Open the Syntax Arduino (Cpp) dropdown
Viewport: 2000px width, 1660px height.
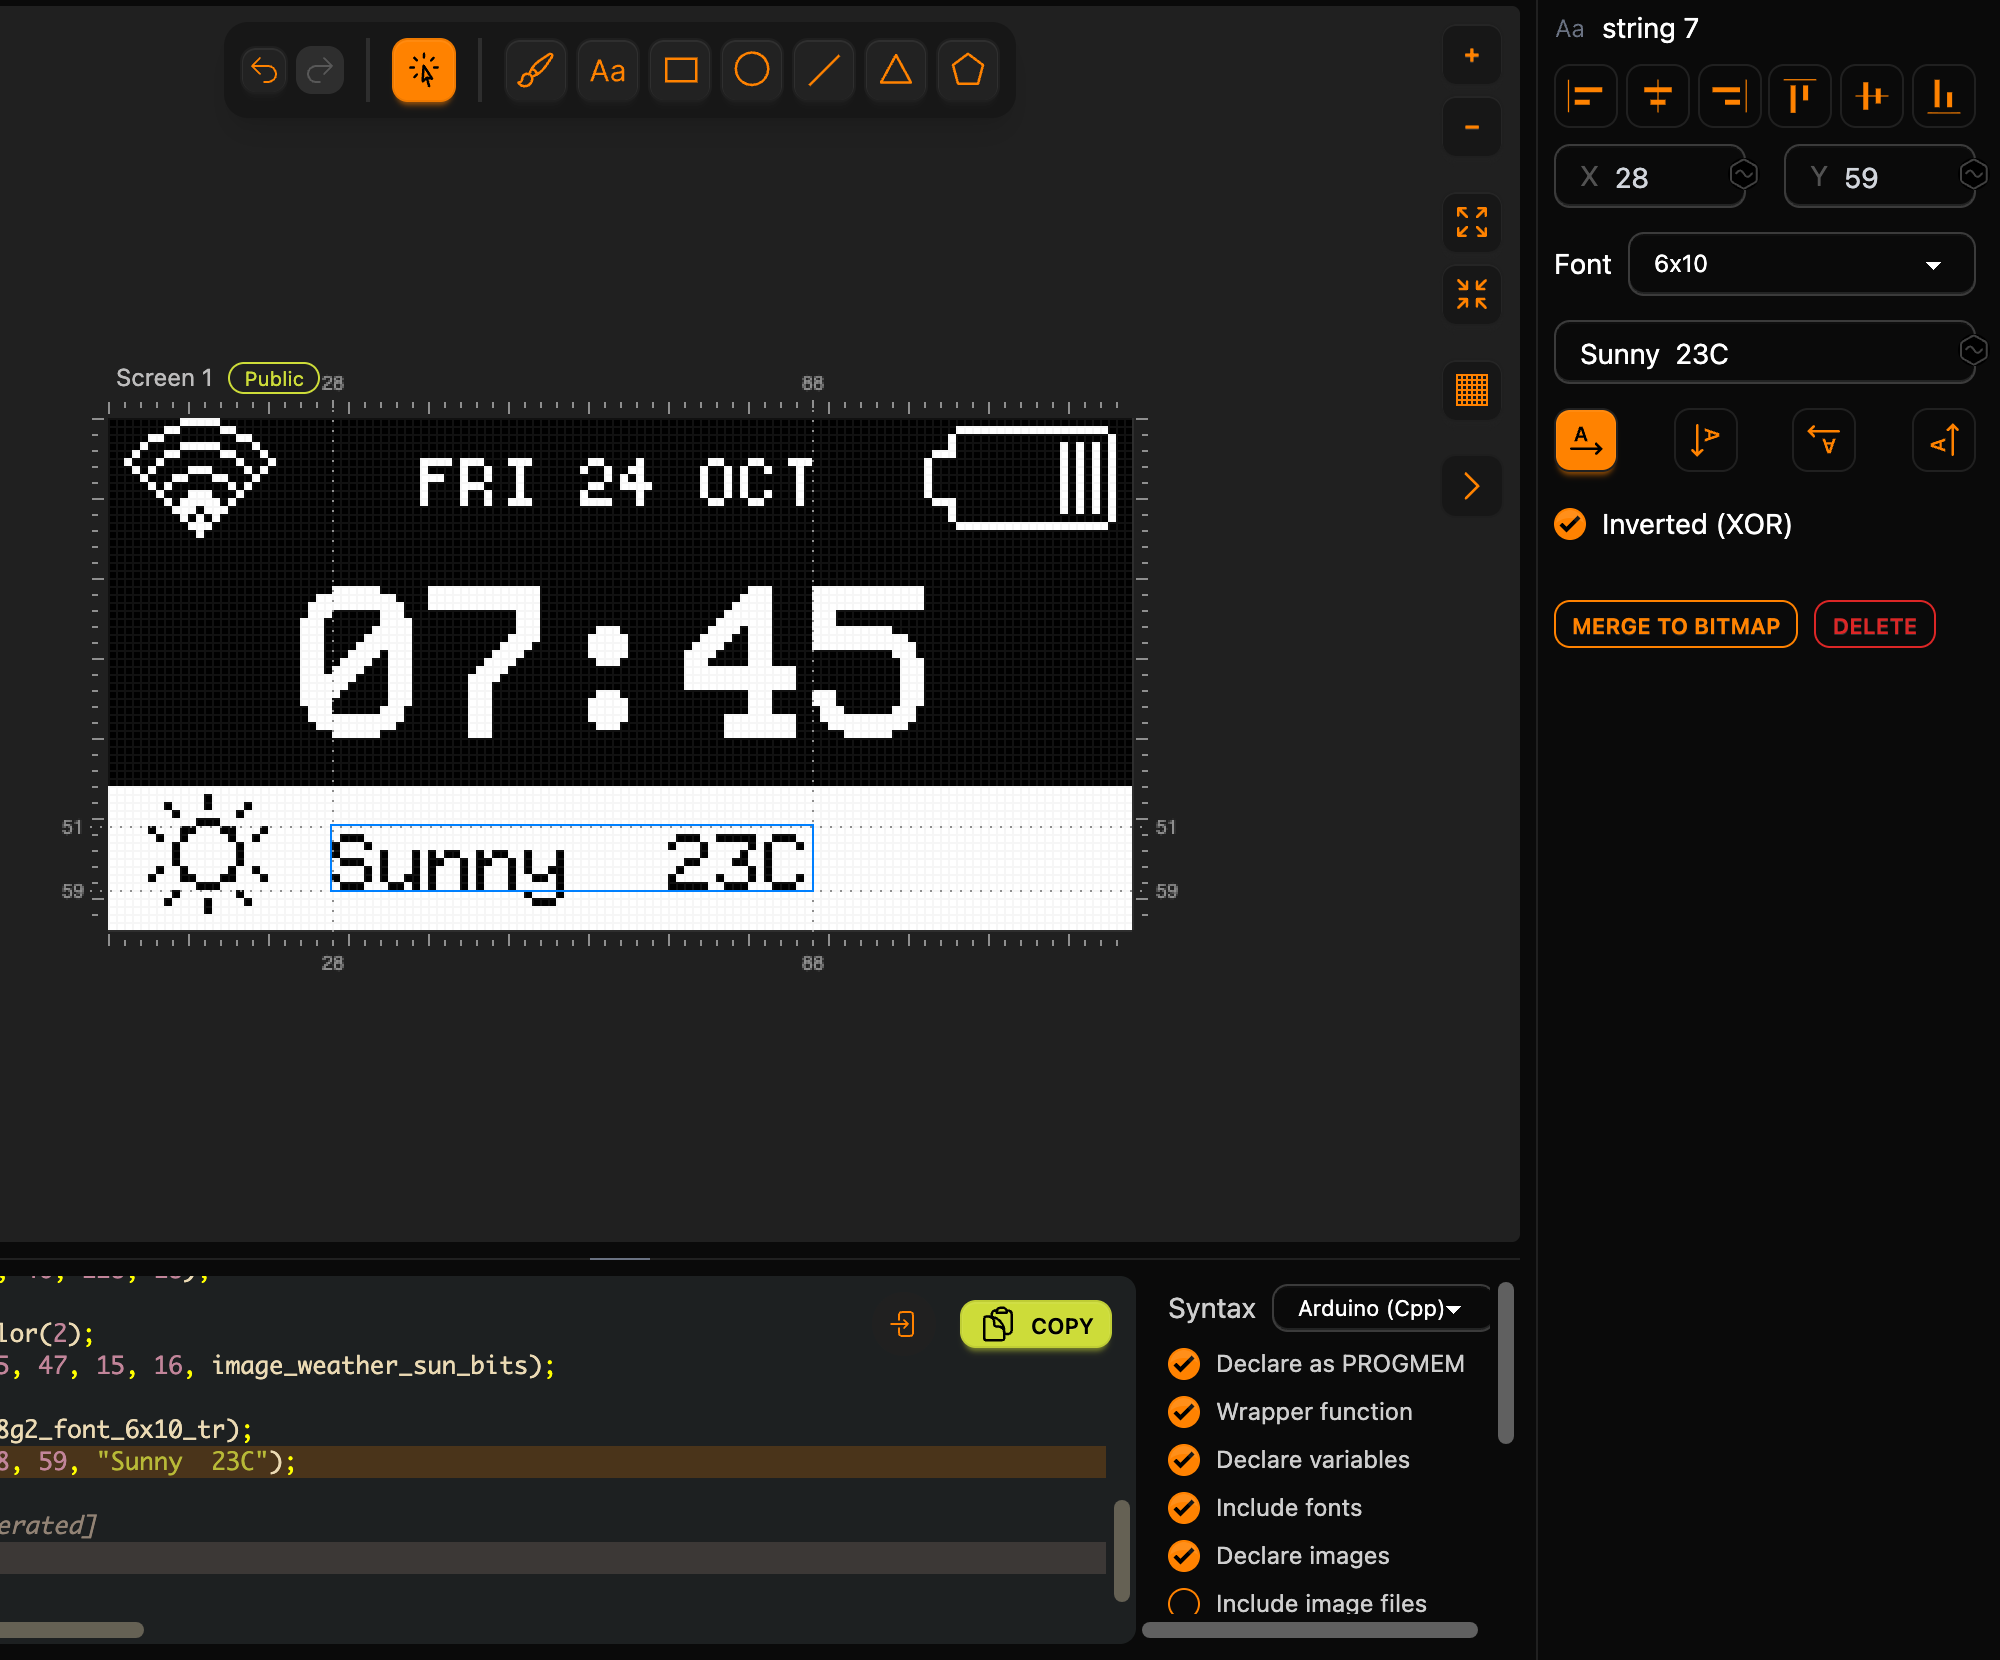click(1381, 1308)
